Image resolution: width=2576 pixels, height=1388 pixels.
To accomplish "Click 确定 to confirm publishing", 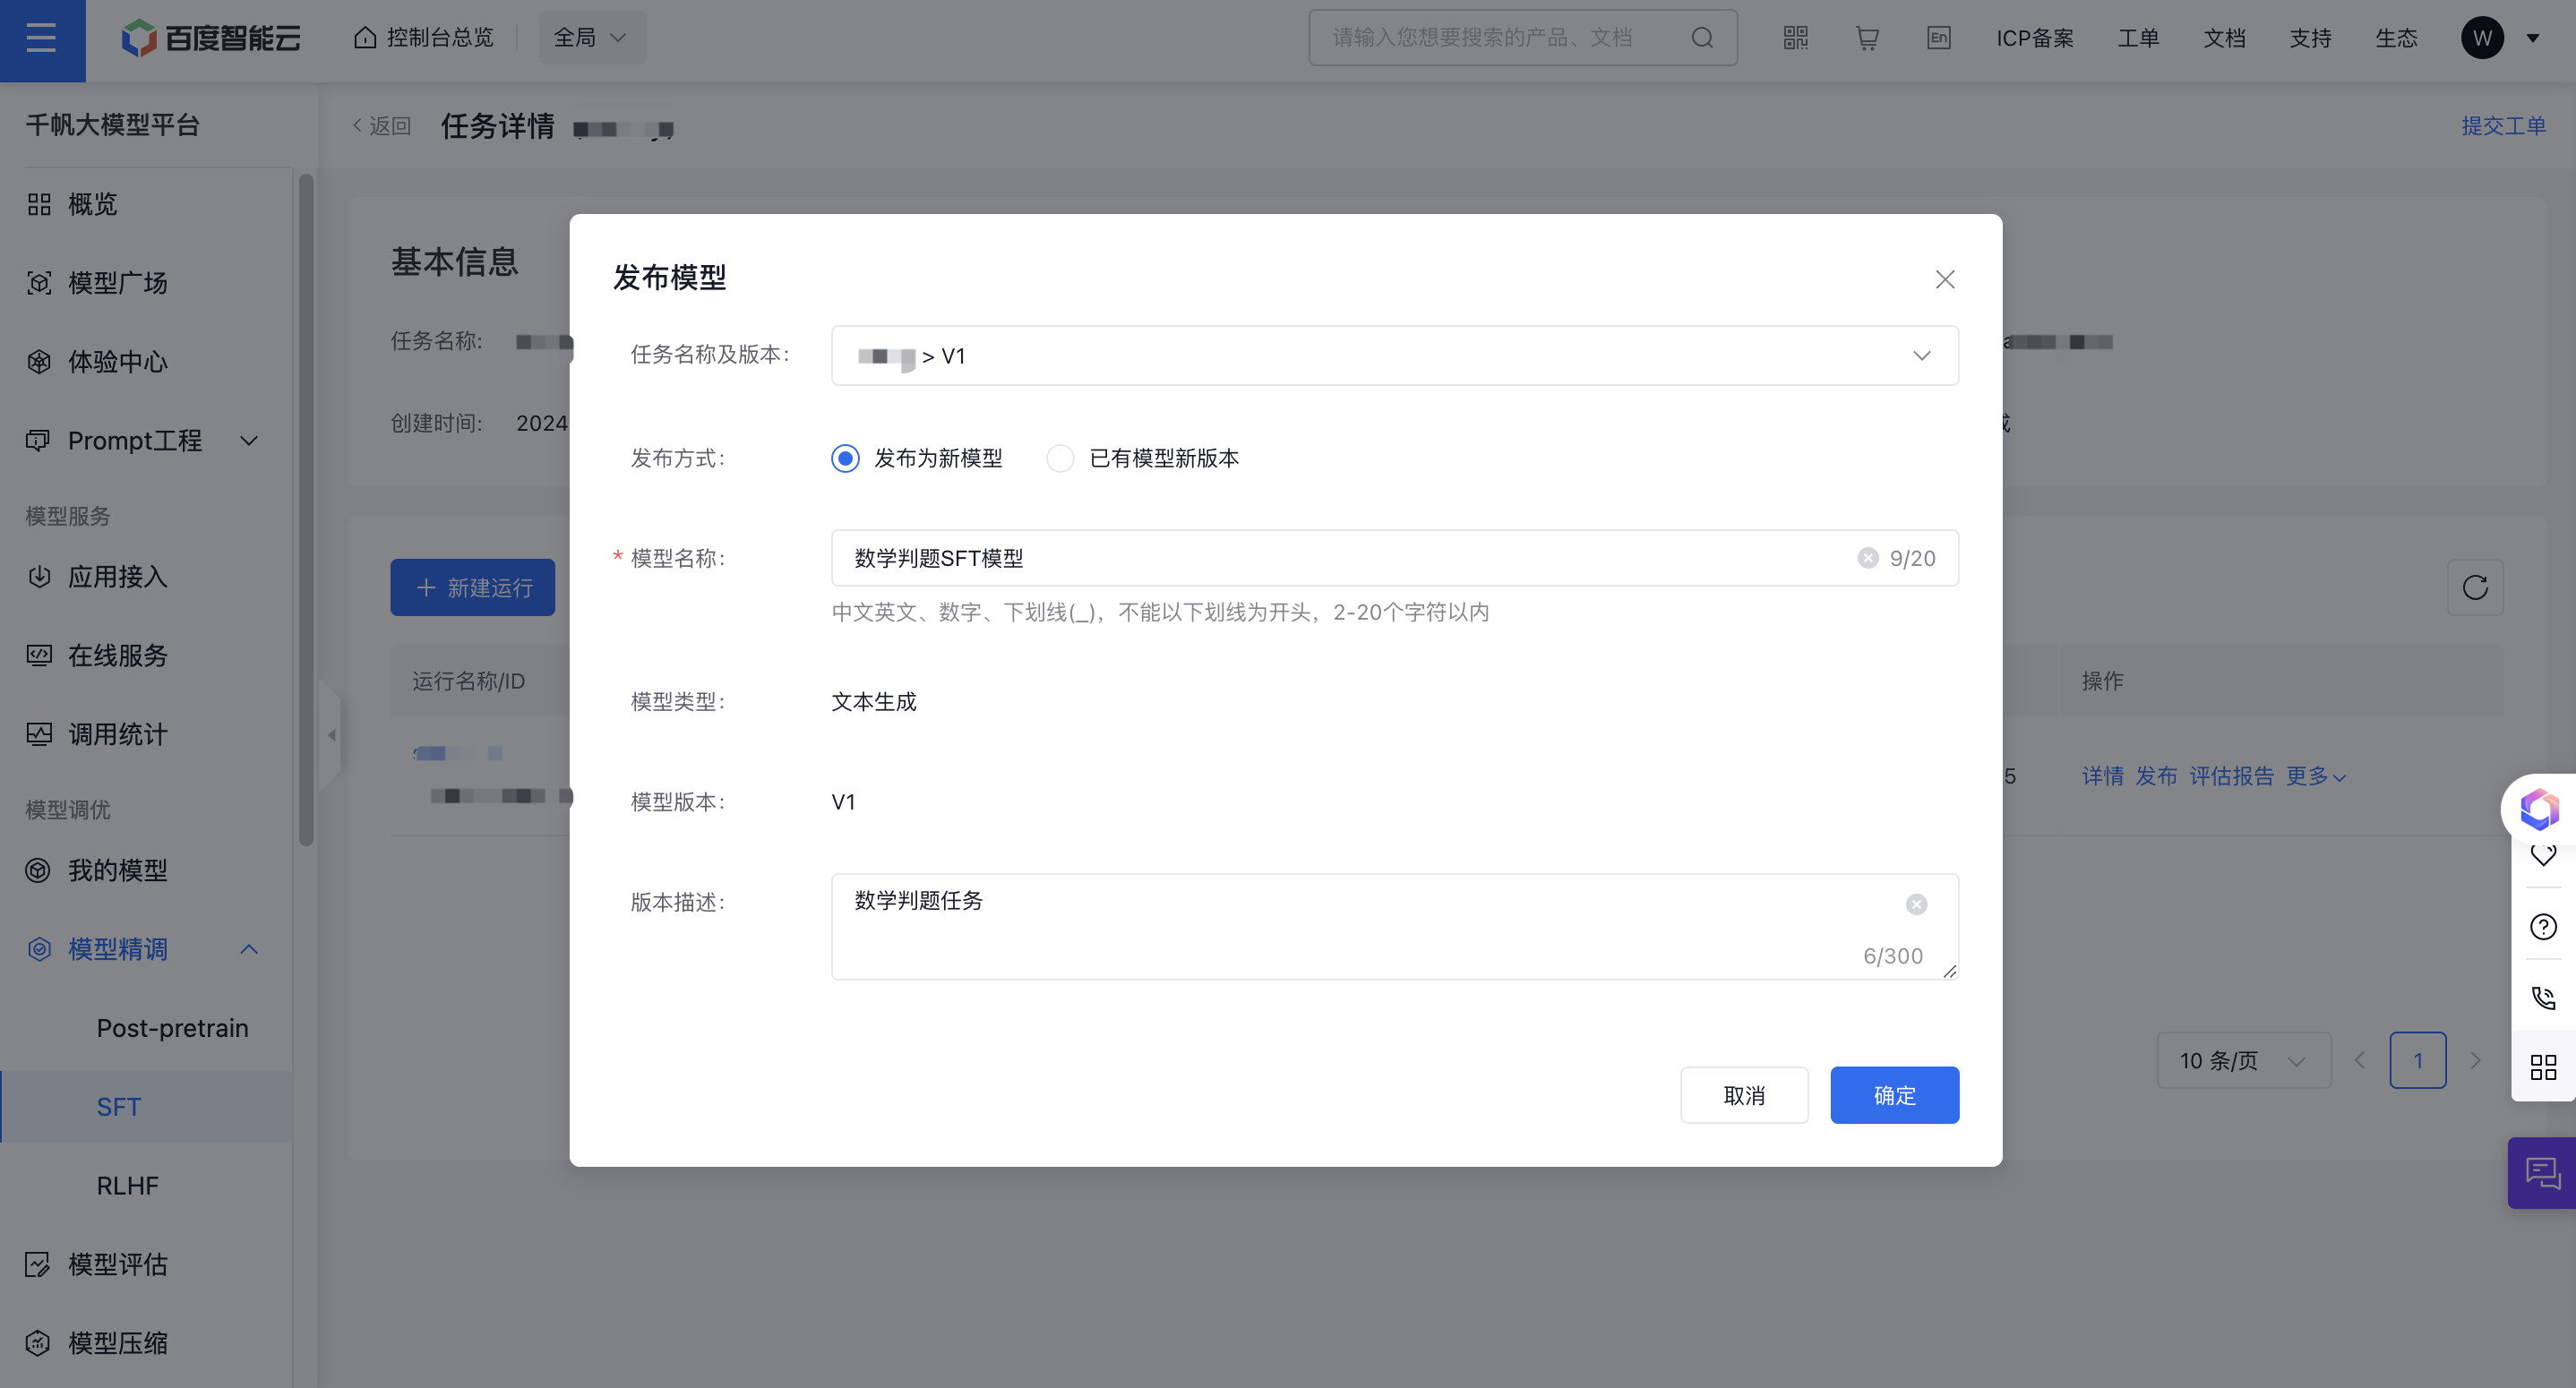I will [1894, 1095].
